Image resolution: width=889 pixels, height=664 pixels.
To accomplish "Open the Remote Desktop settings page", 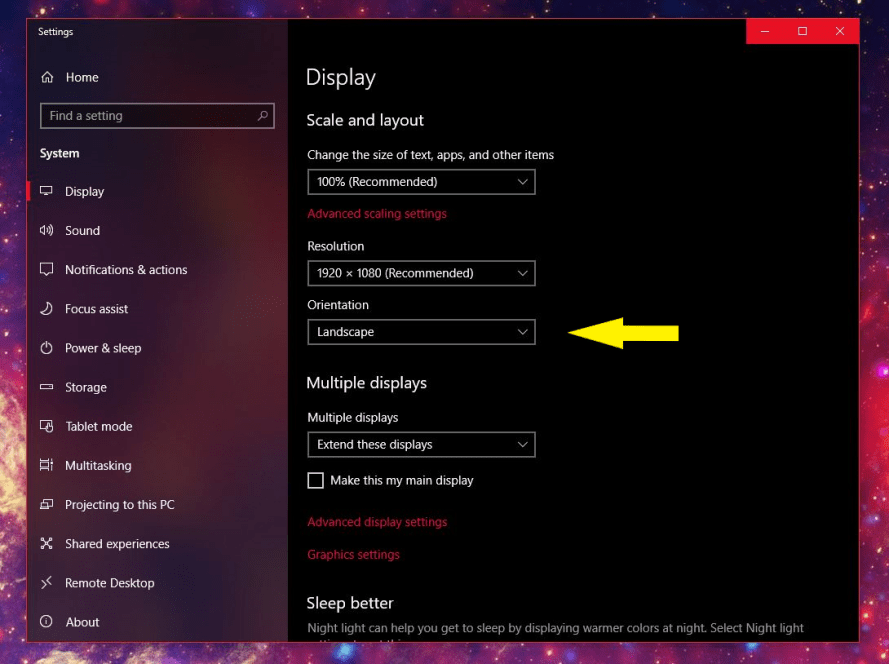I will click(109, 583).
